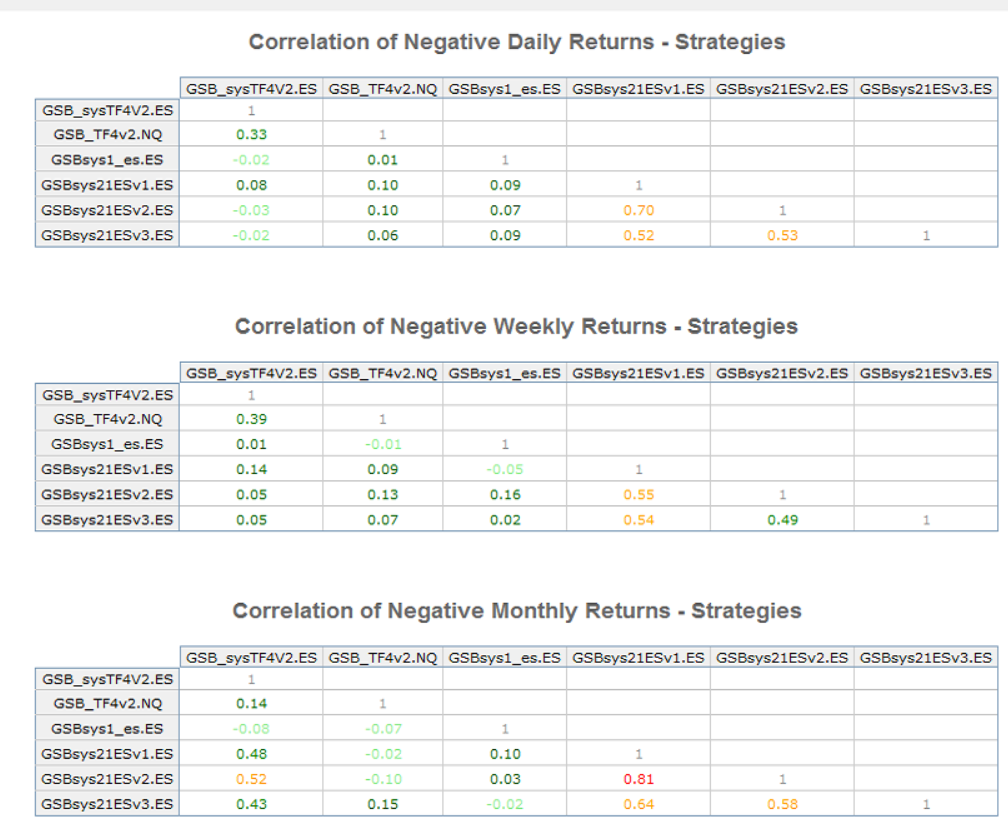Click the orange 0.64 monthly correlation value
The width and height of the screenshot is (1008, 828).
pos(638,804)
